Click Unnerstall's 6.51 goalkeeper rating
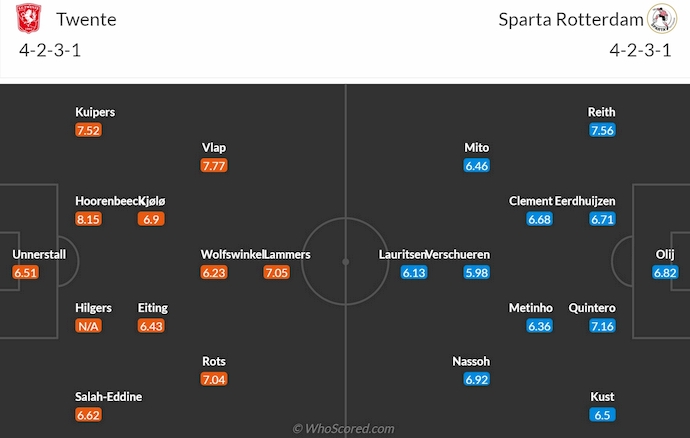Screen dimensions: 690x438 click(25, 272)
